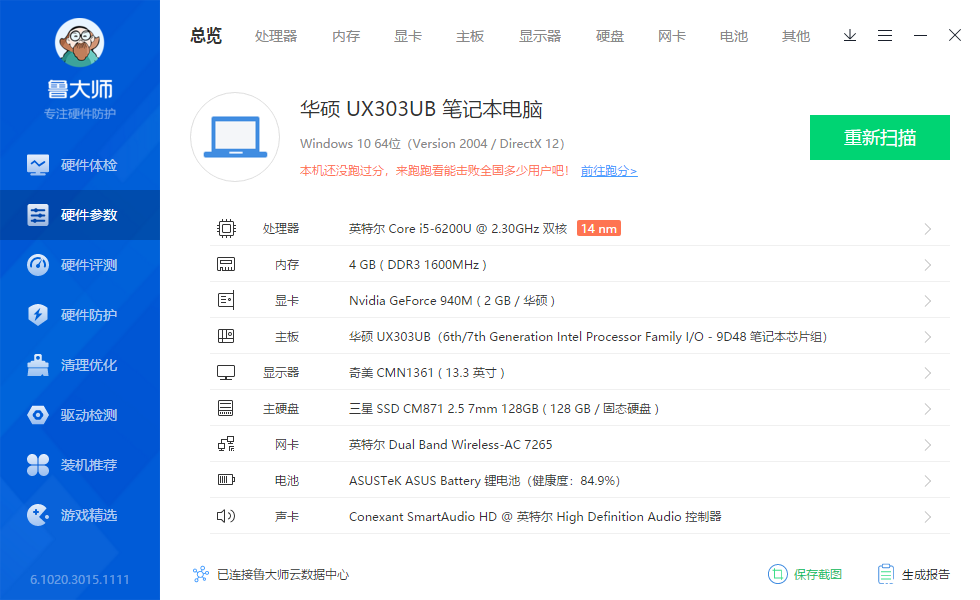This screenshot has width=980, height=600.
Task: Click the graphics card icon
Action: (226, 300)
